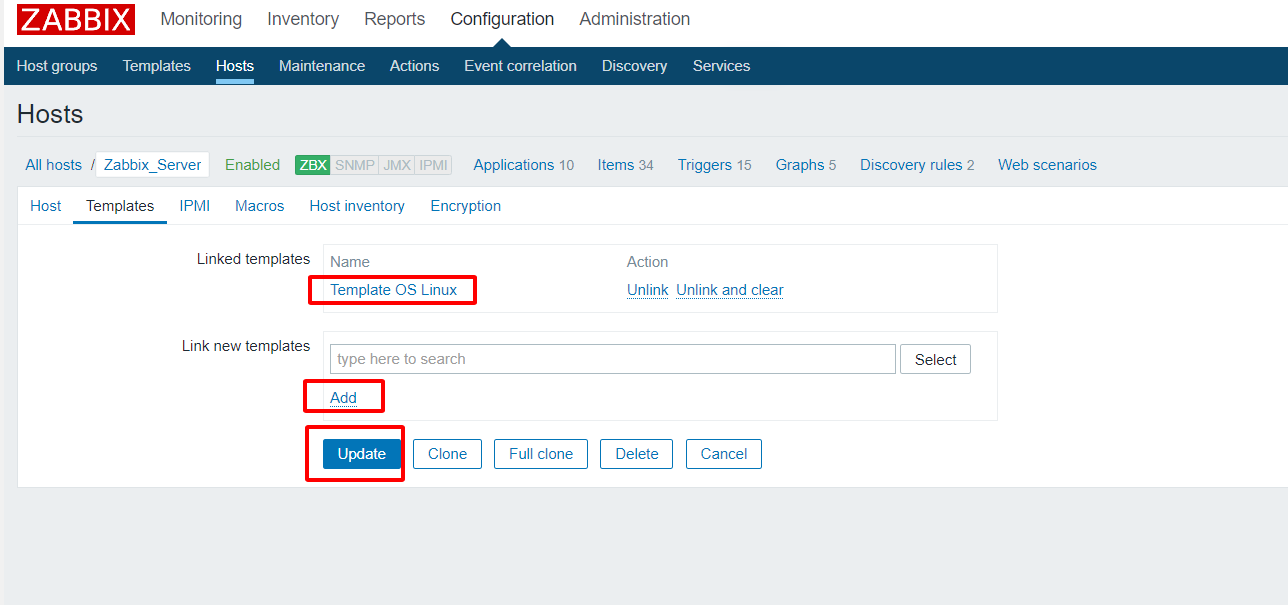Open the Monitoring menu
Viewport: 1288px width, 605px height.
coord(201,19)
